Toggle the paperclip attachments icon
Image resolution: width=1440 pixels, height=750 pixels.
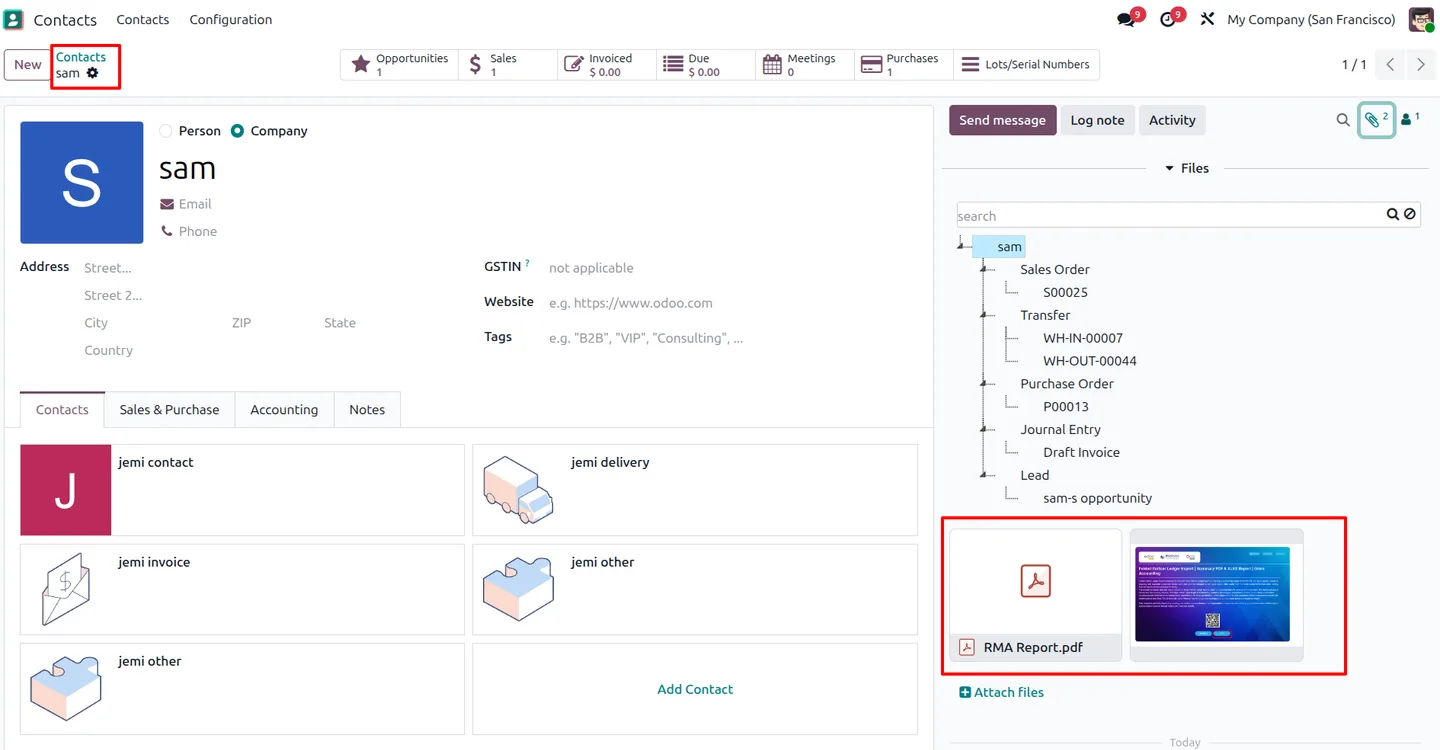pos(1376,120)
